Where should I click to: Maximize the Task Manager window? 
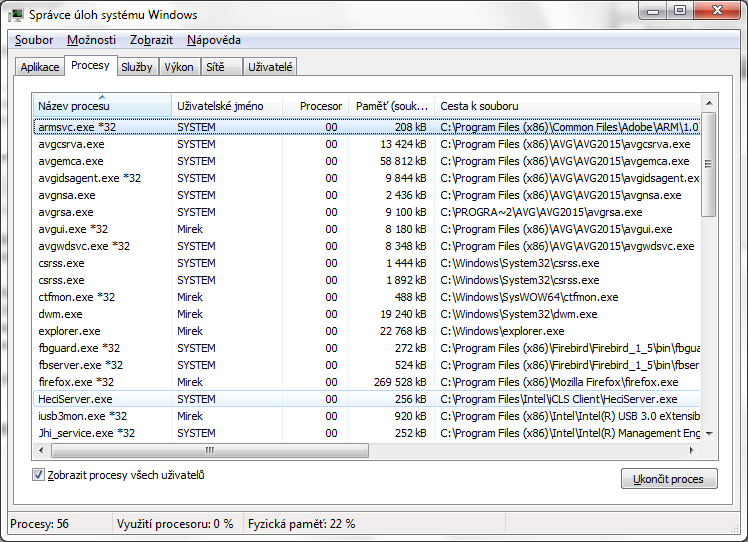680,11
